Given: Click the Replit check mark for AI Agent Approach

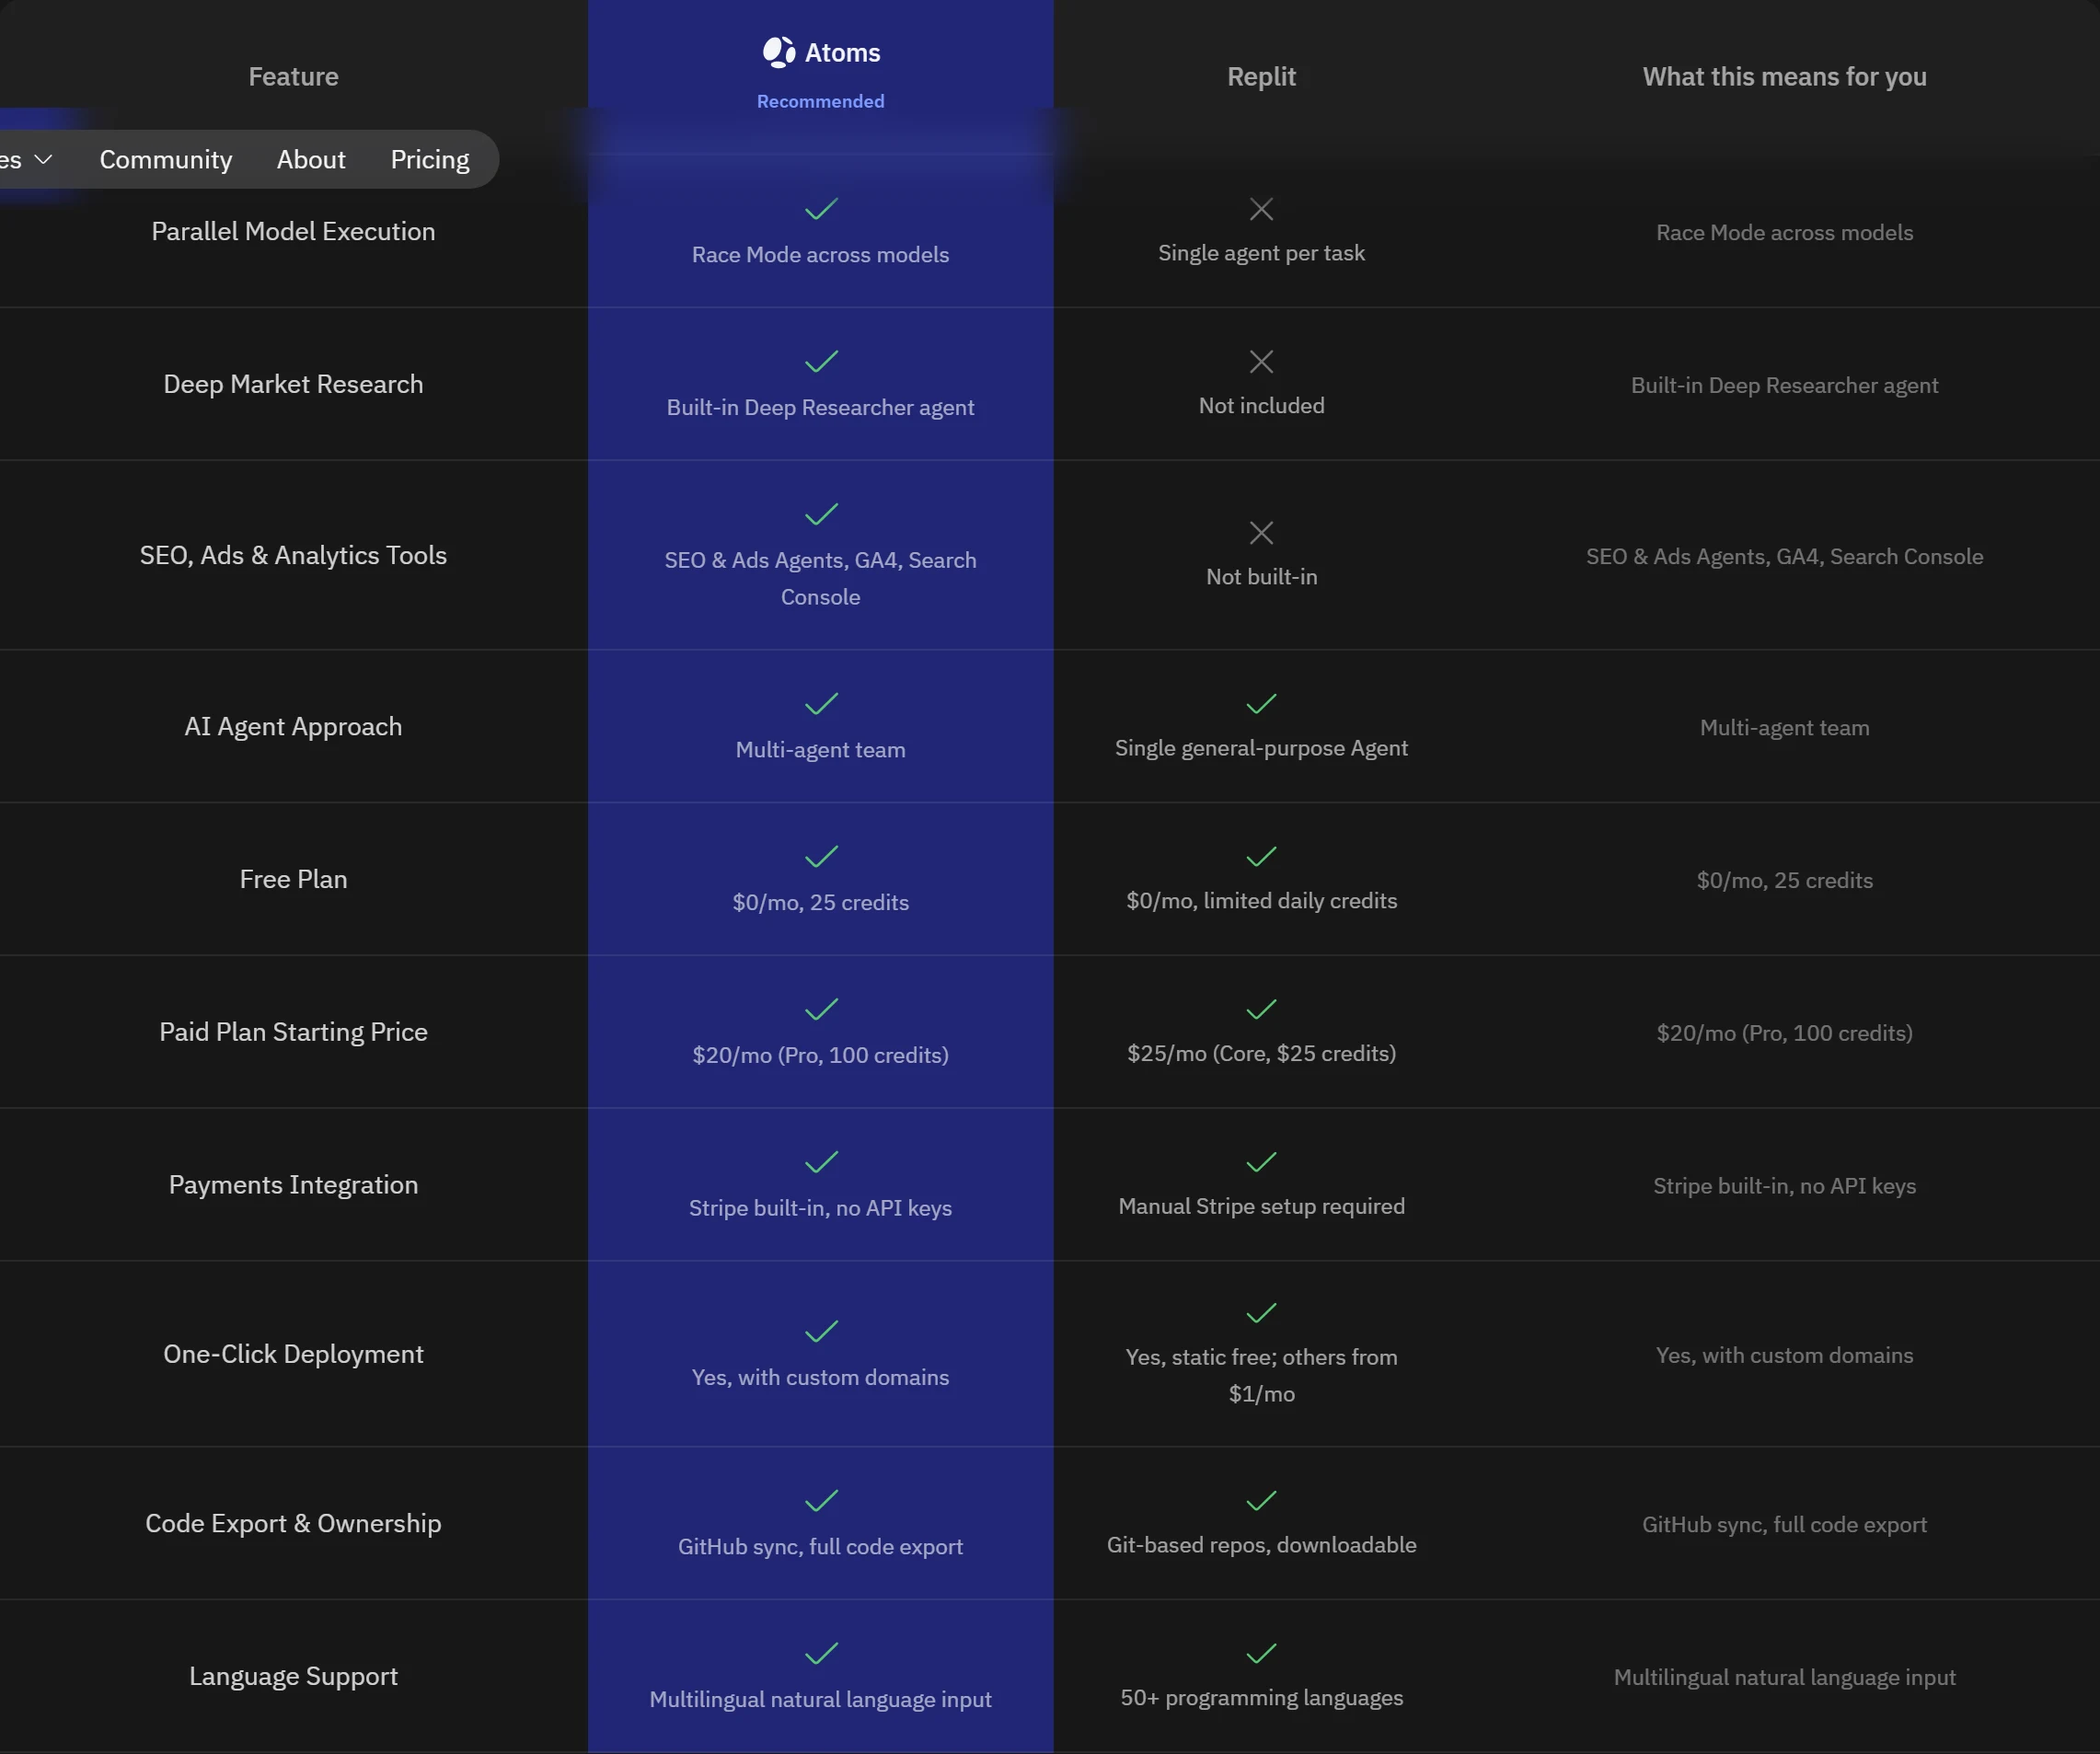Looking at the screenshot, I should 1262,704.
